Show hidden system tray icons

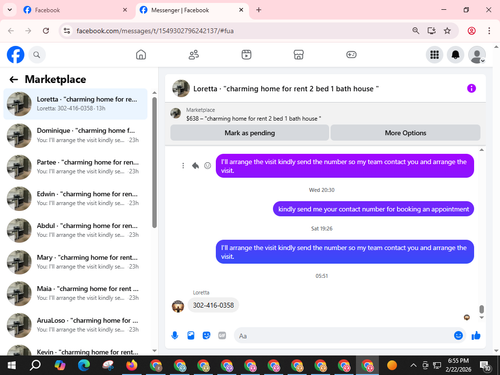tap(413, 365)
